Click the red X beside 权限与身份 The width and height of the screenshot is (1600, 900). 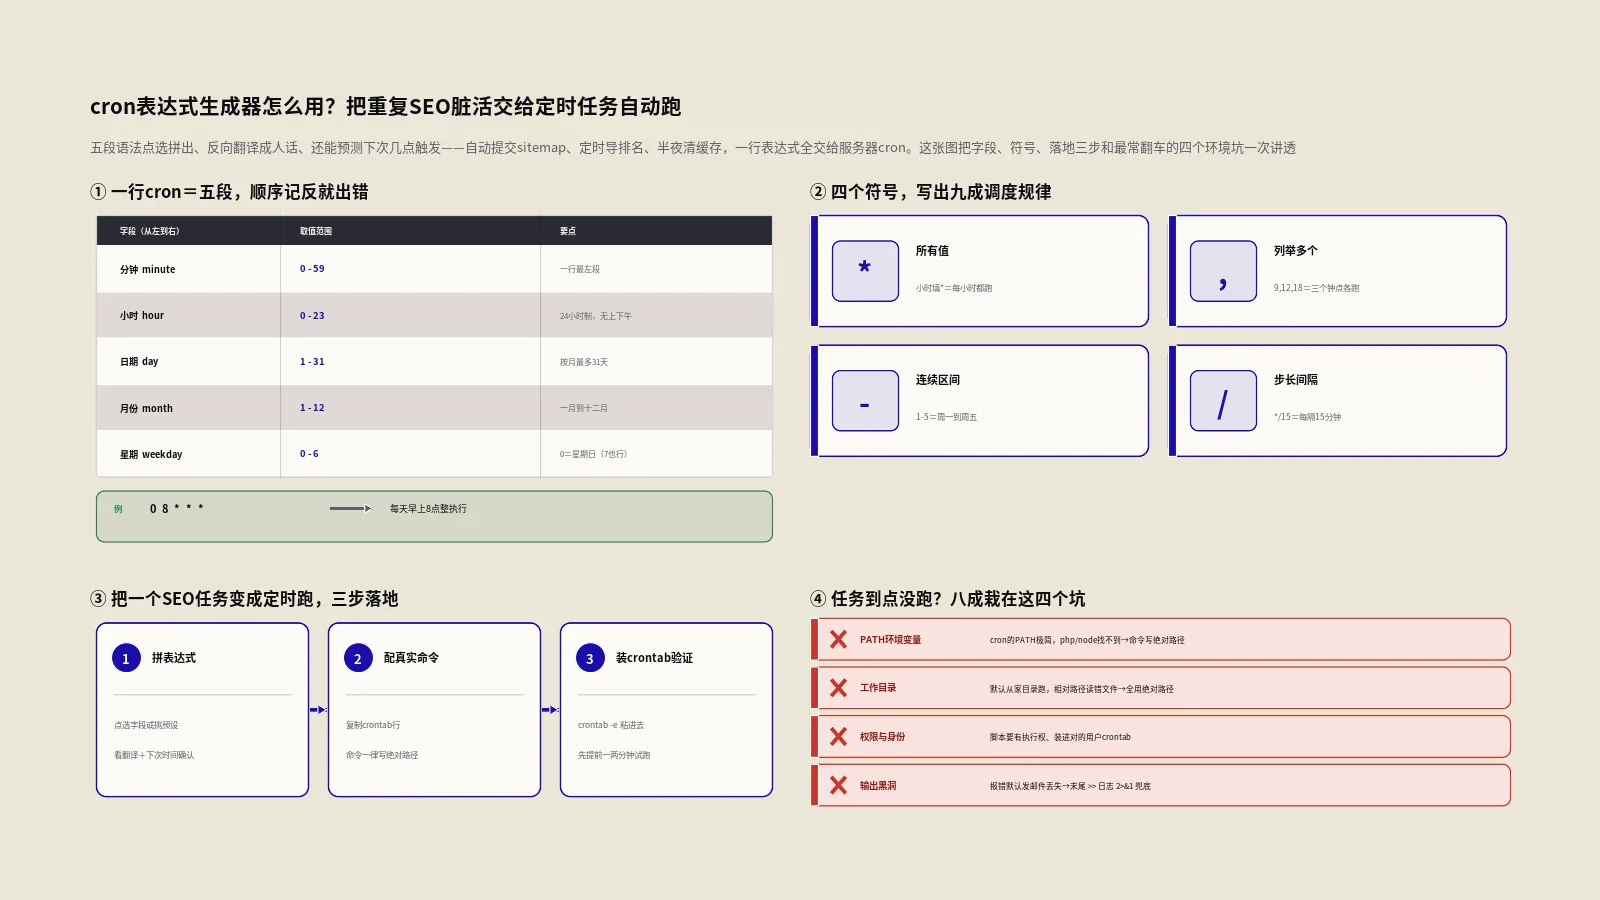point(838,737)
